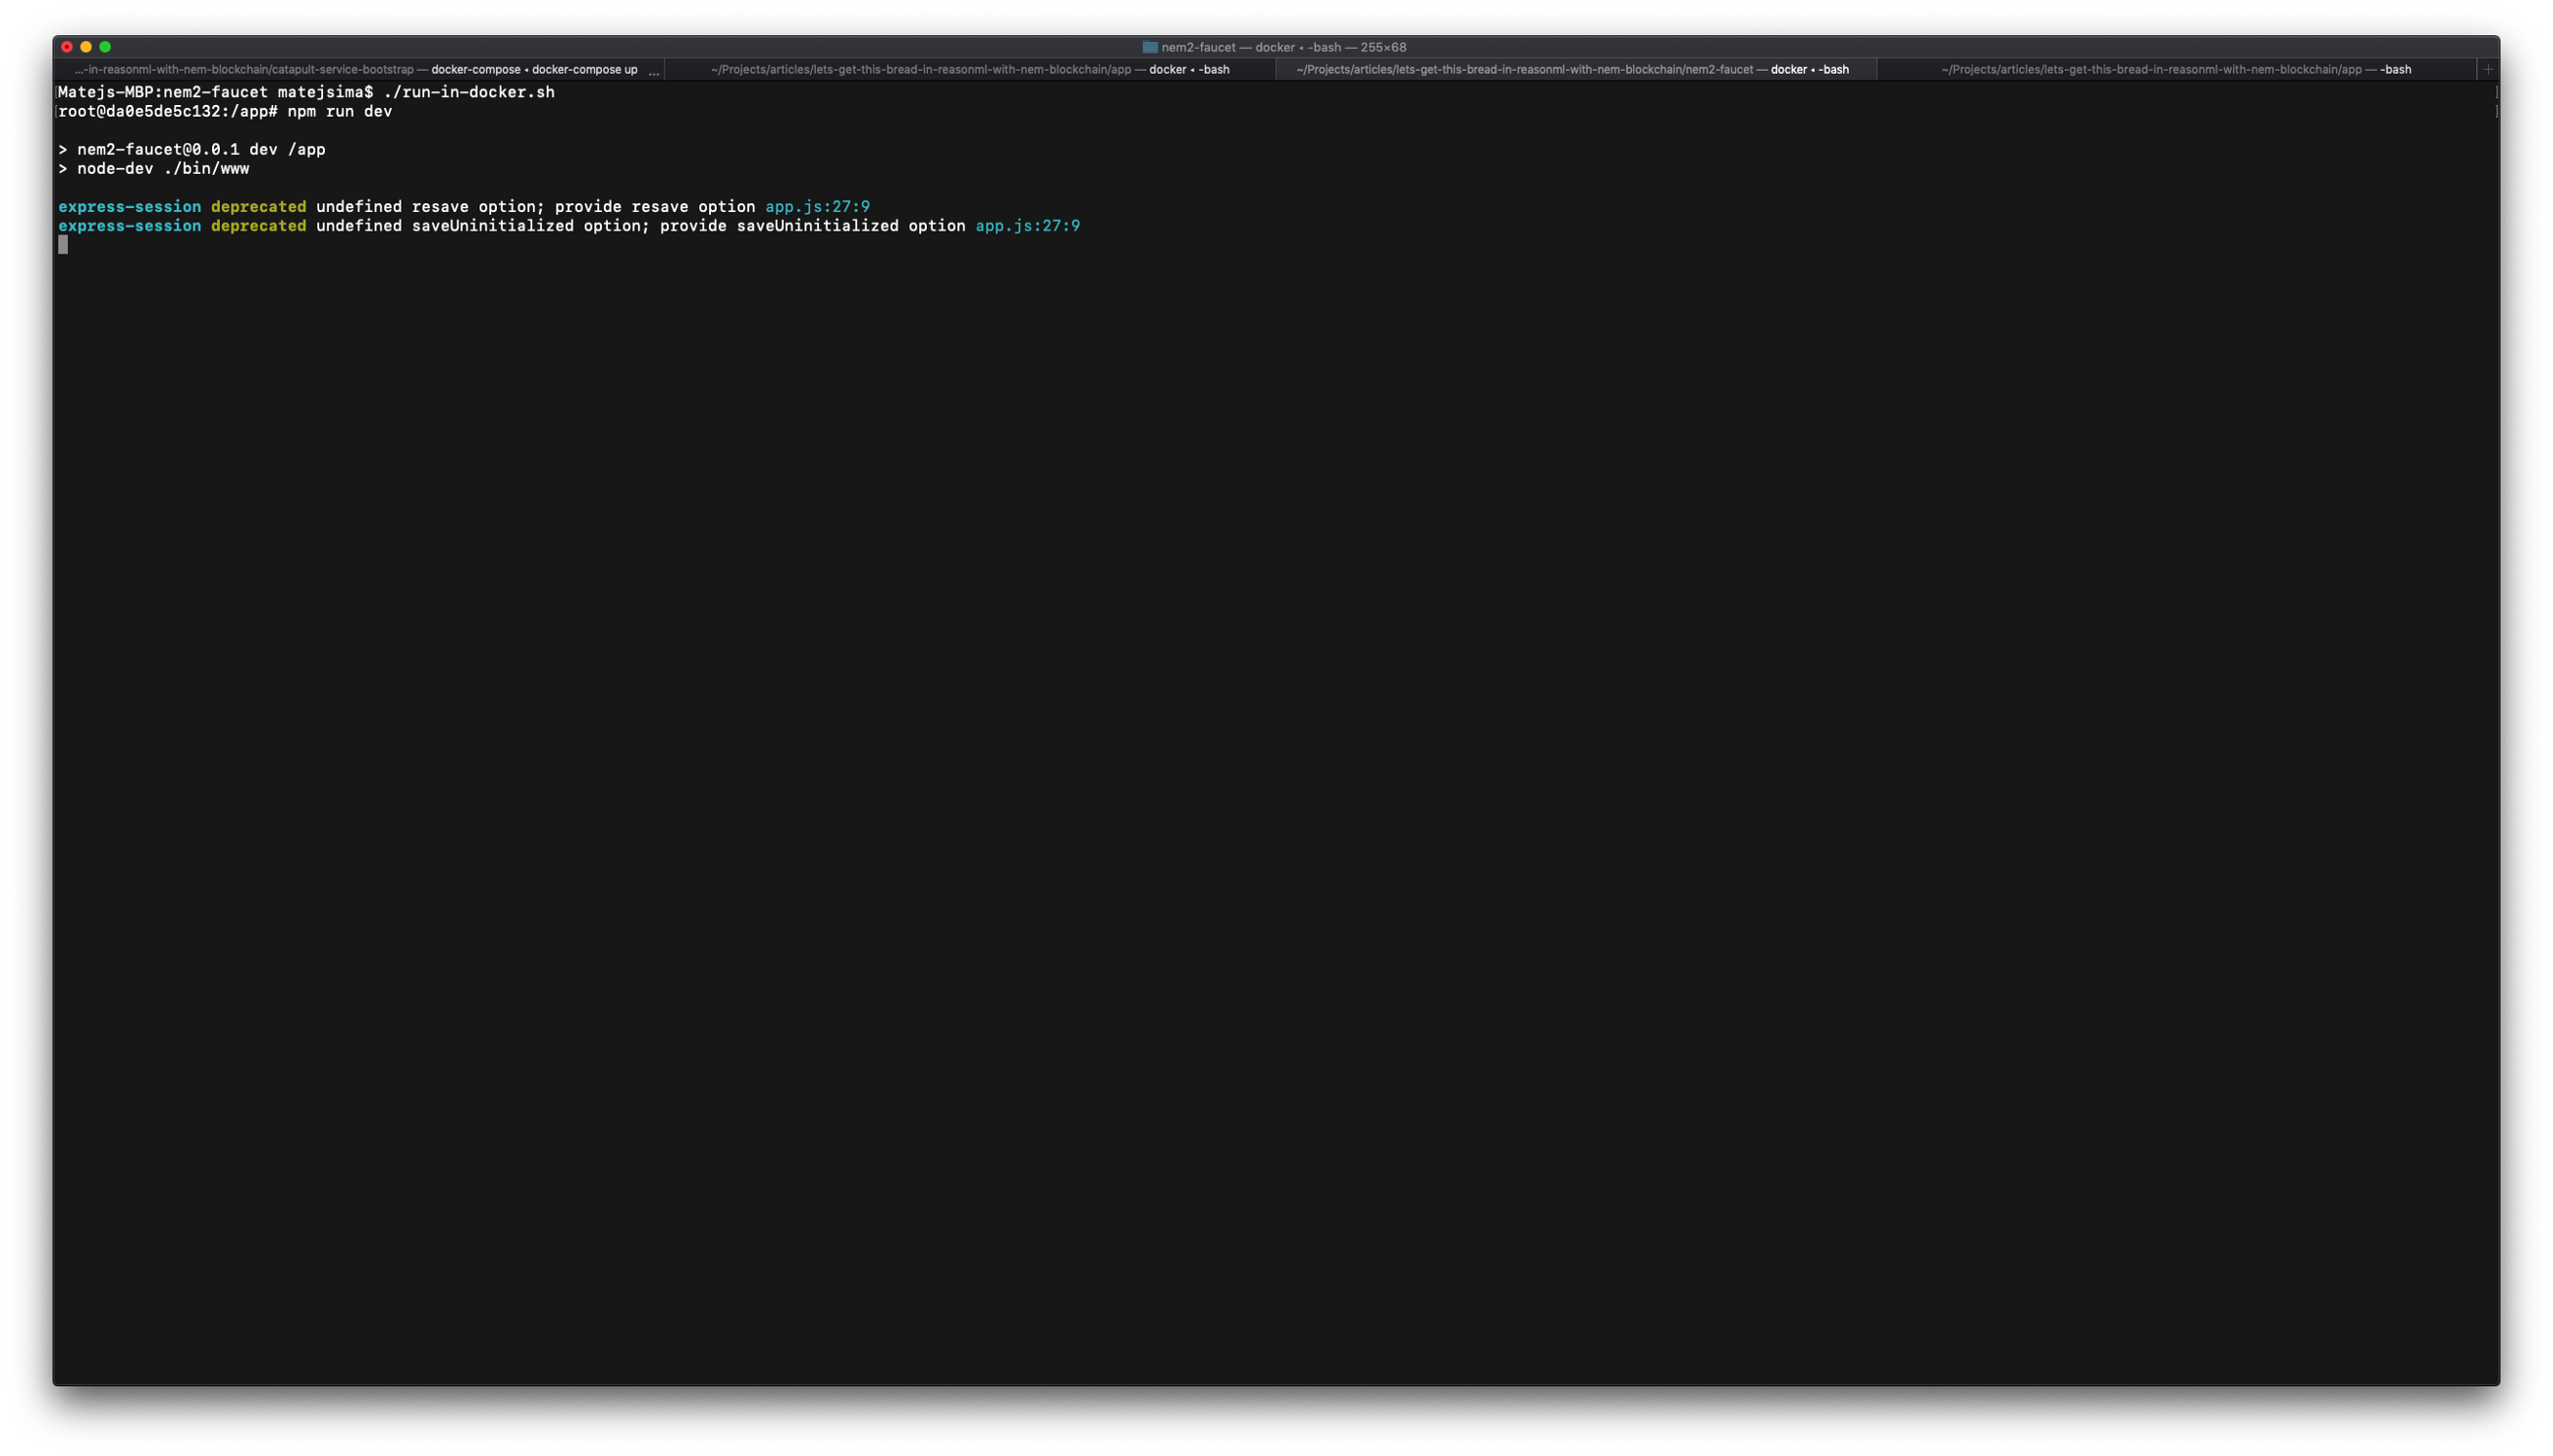
Task: Click the npm run dev command text
Action: coord(339,111)
